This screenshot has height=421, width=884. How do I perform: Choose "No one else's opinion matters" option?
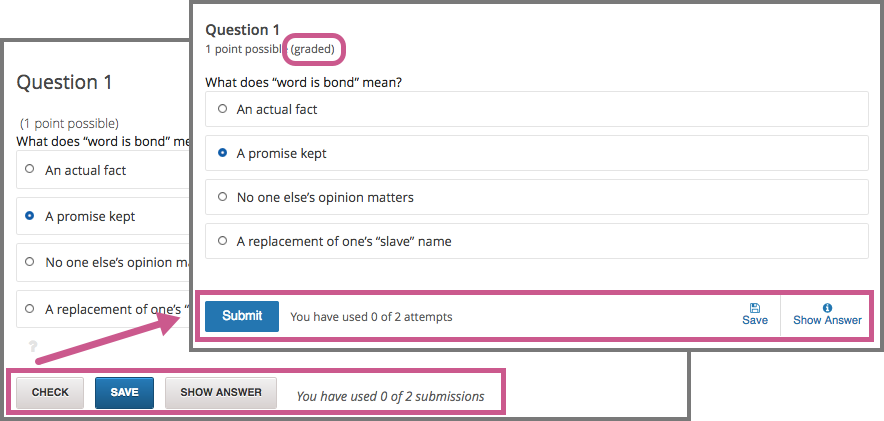(222, 197)
